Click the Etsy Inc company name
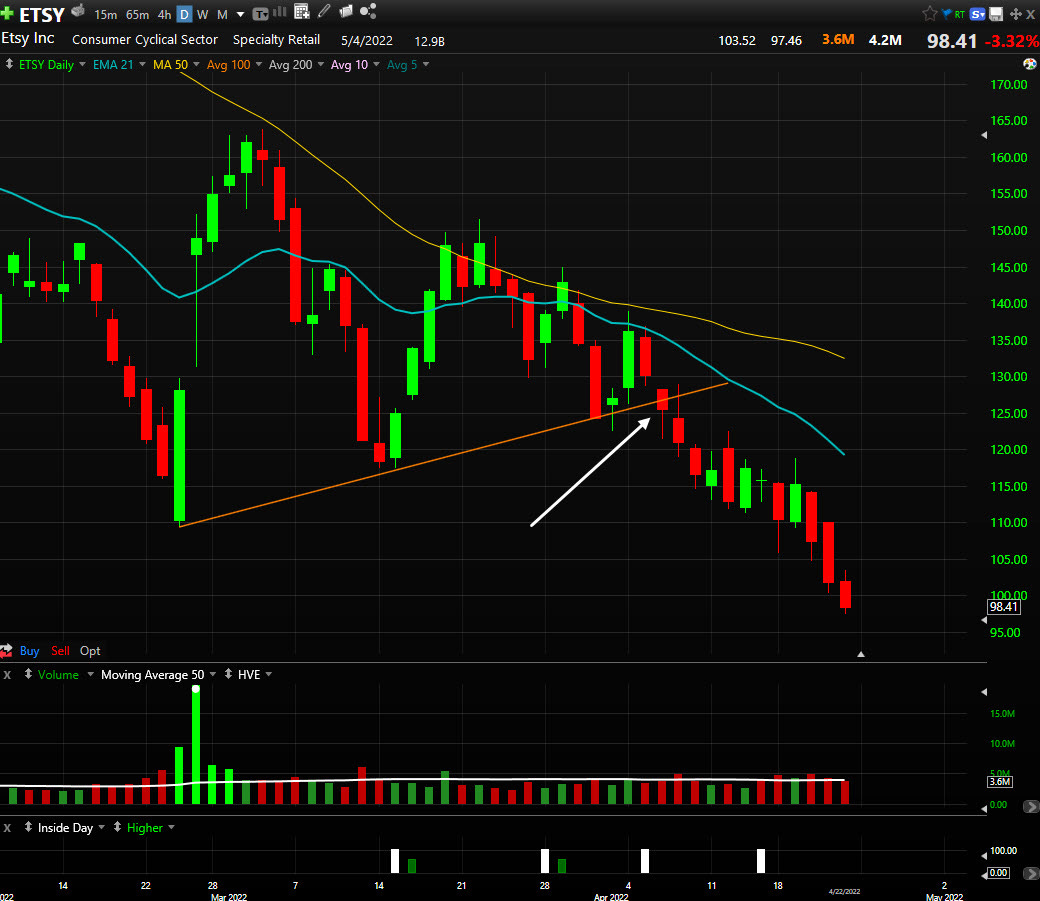The image size is (1040, 901). (x=28, y=38)
